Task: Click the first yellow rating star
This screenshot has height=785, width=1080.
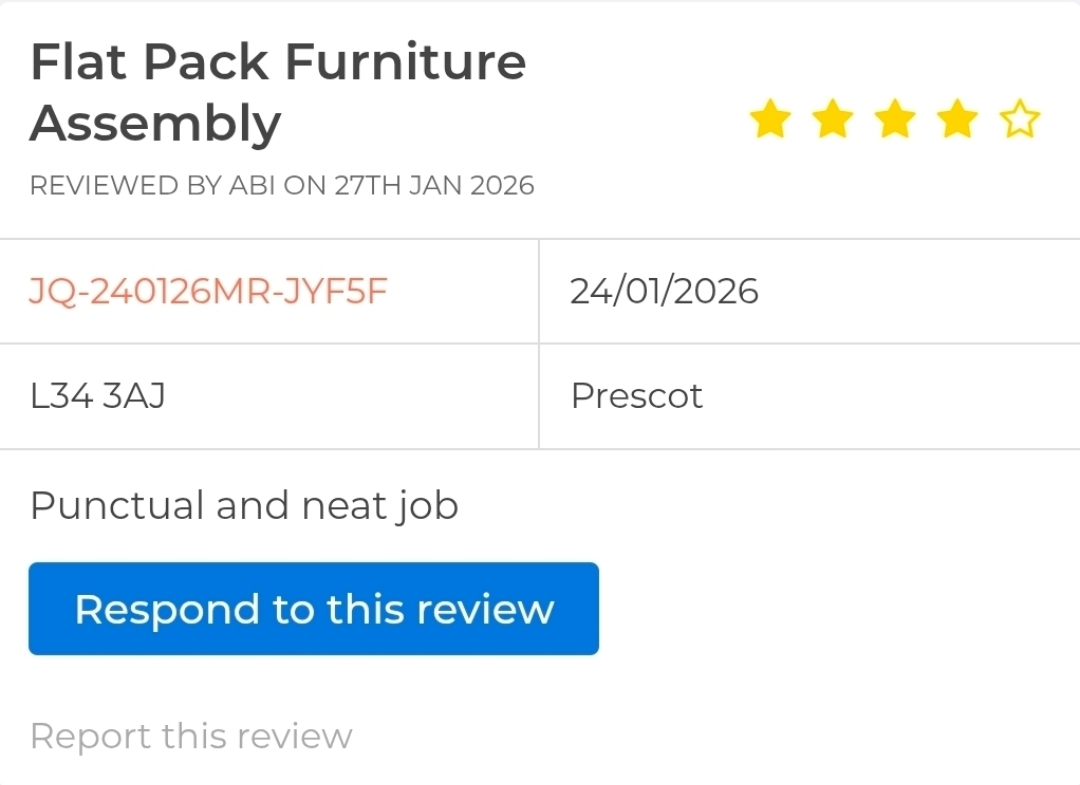Action: tap(770, 121)
